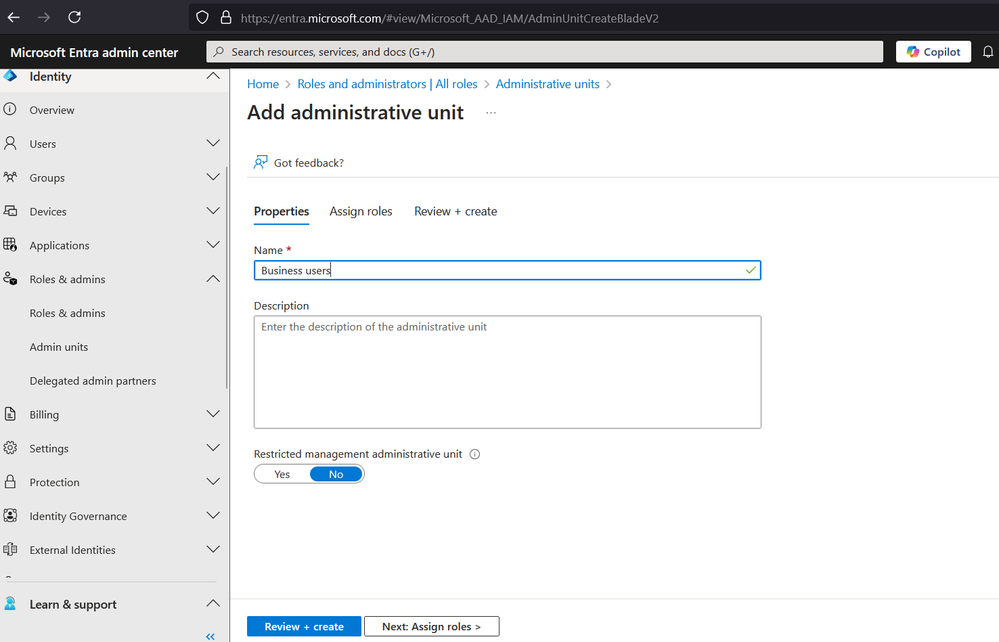
Task: Select No on Restricted management toggle
Action: pyautogui.click(x=336, y=474)
